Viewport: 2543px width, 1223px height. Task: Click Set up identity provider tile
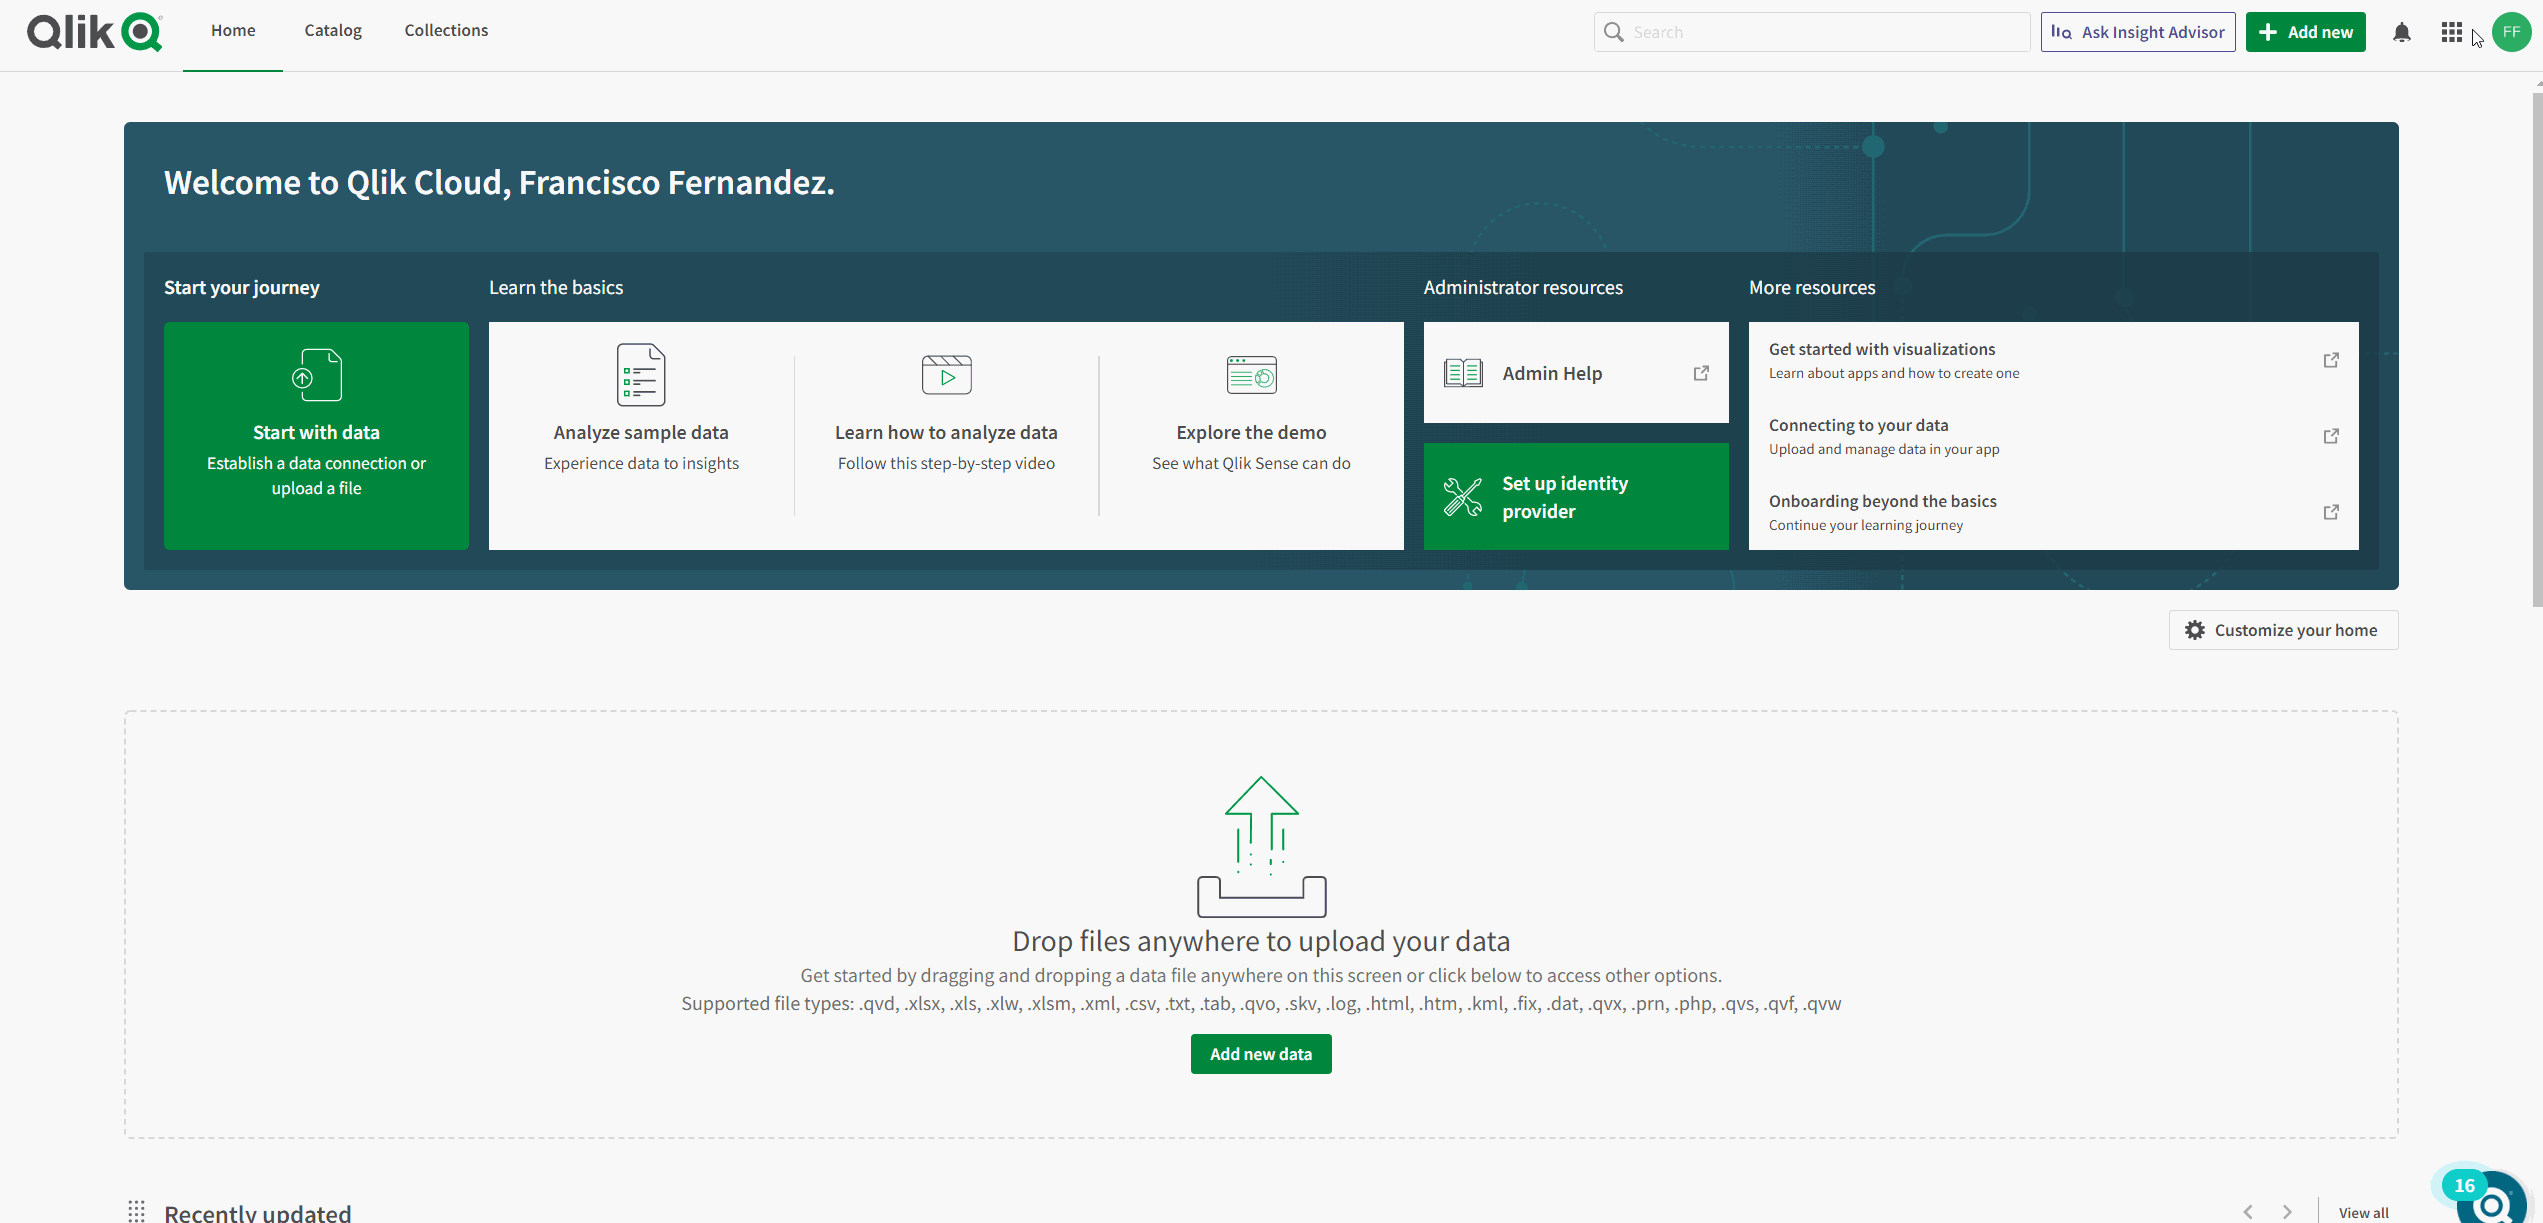point(1576,497)
